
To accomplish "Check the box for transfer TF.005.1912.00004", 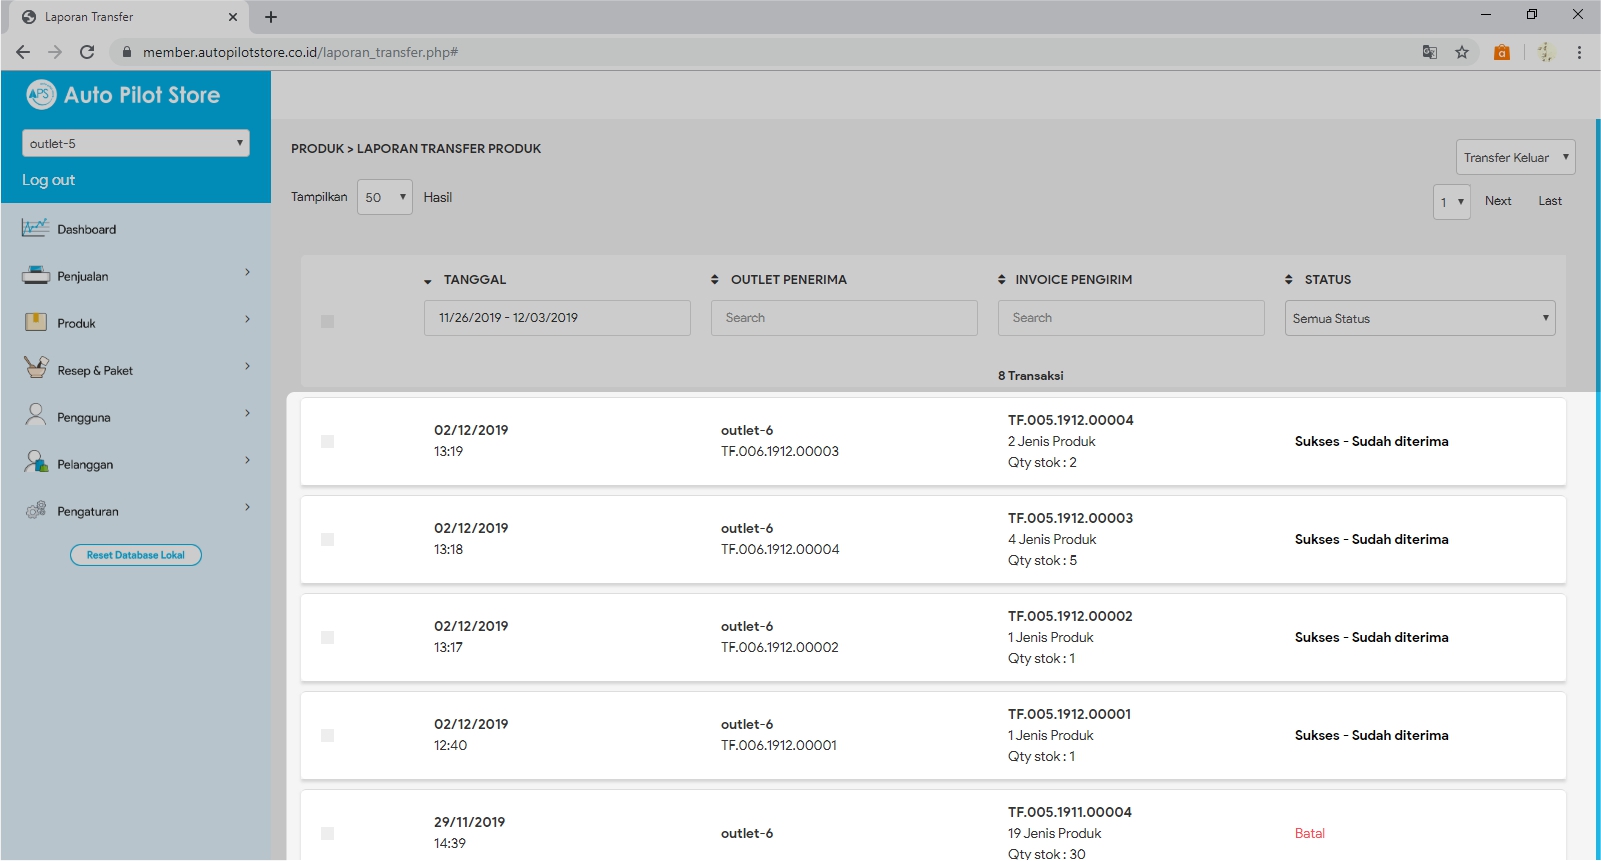I will click(327, 441).
